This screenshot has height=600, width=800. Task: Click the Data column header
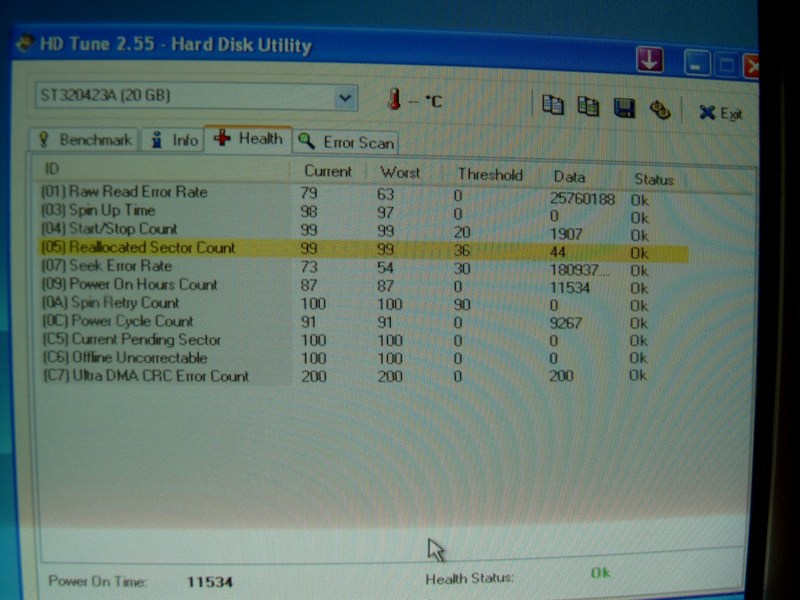pyautogui.click(x=569, y=177)
